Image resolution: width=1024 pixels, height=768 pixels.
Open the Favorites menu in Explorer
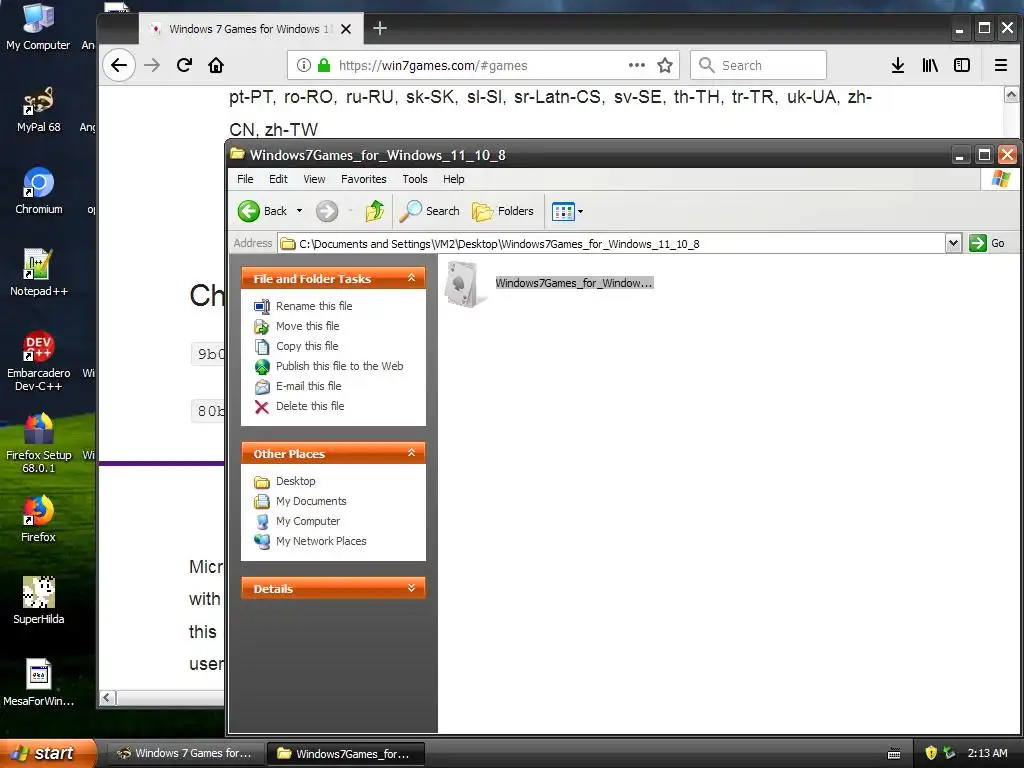pyautogui.click(x=364, y=179)
